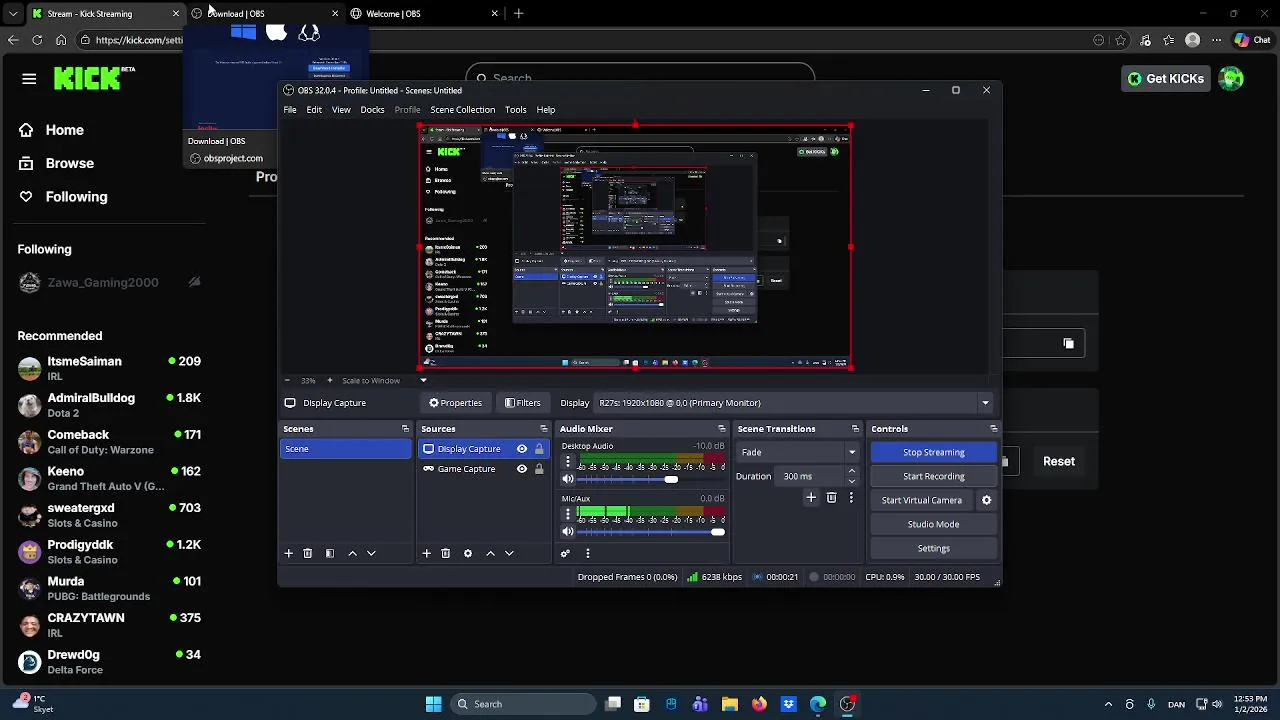Open Kick hamburger menu

pyautogui.click(x=29, y=79)
